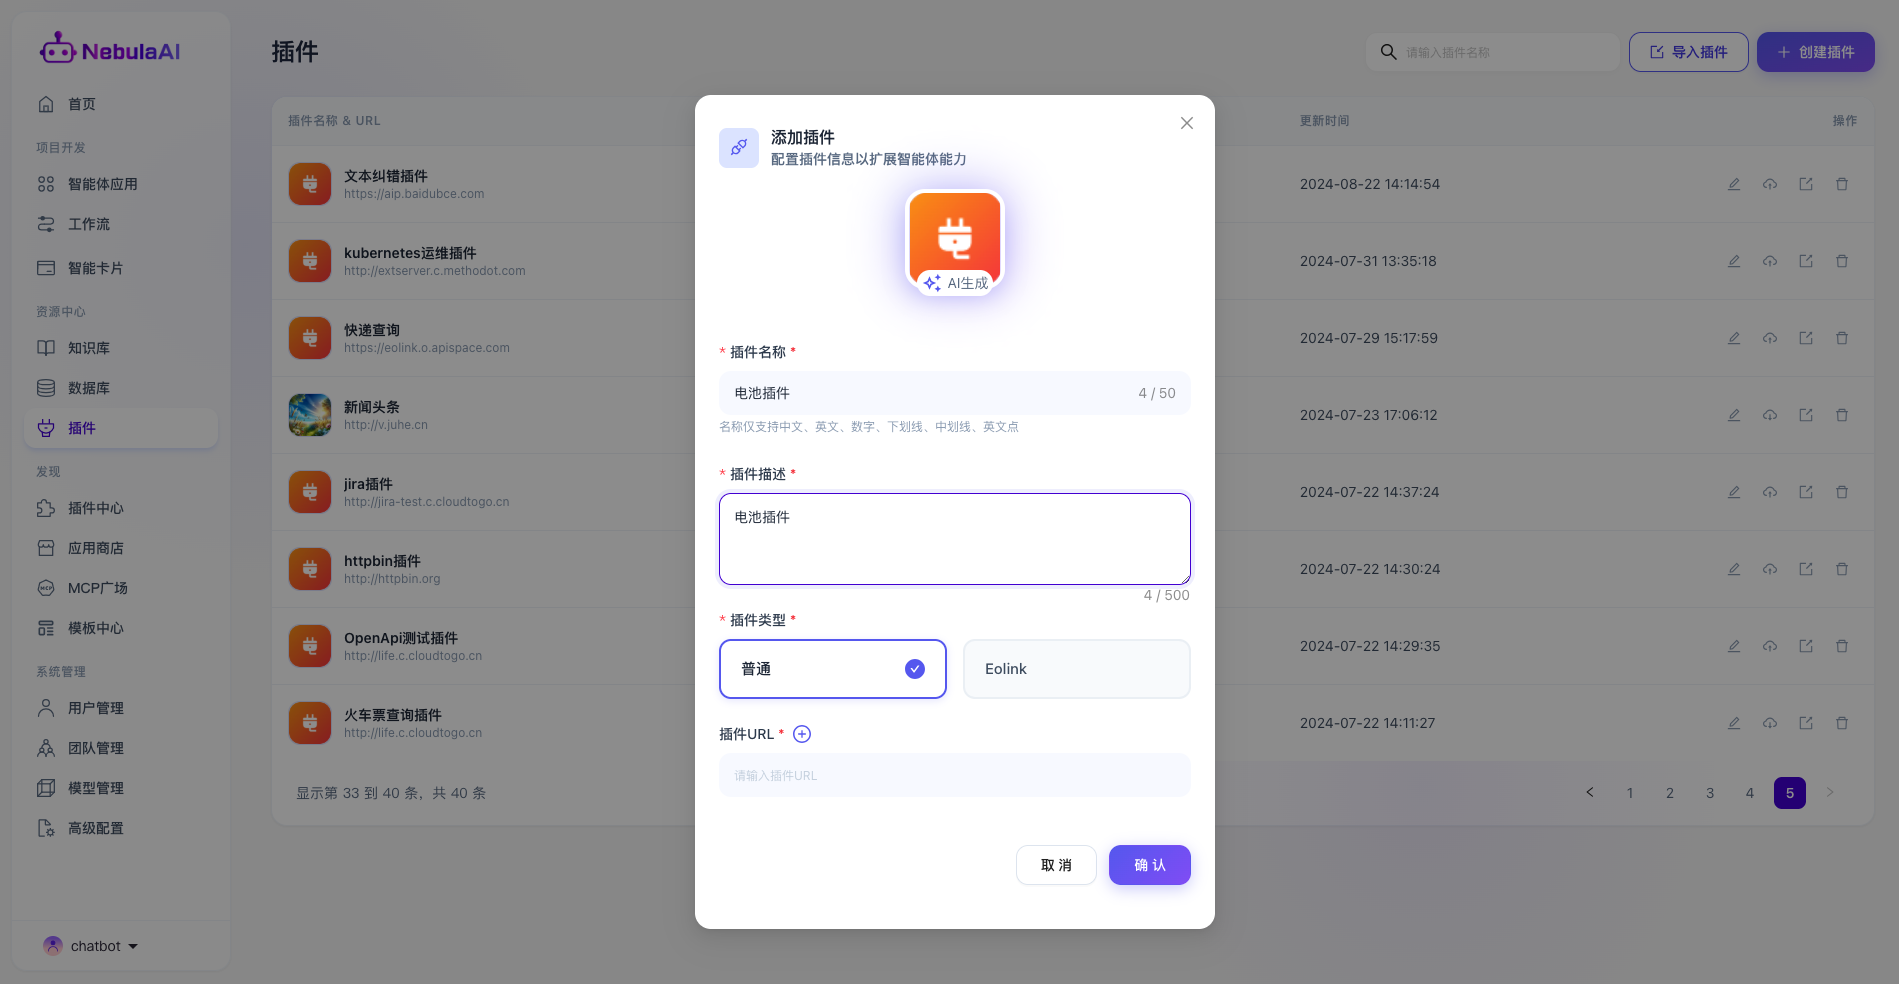Close the 添加插件 dialog
1899x984 pixels.
[1186, 123]
